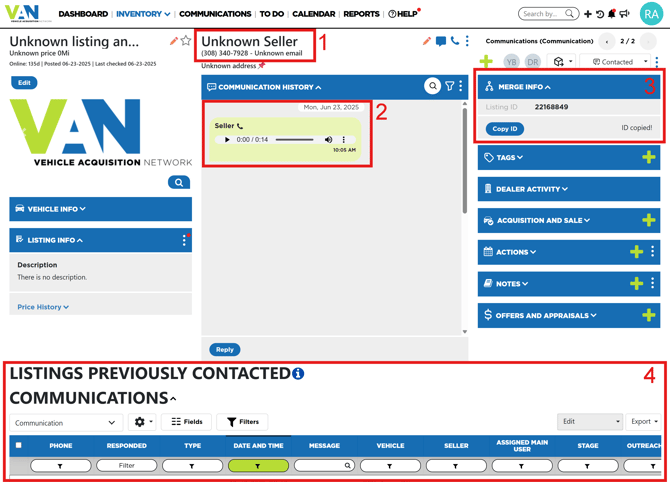Go to the Reports menu item
The image size is (670, 482).
361,14
